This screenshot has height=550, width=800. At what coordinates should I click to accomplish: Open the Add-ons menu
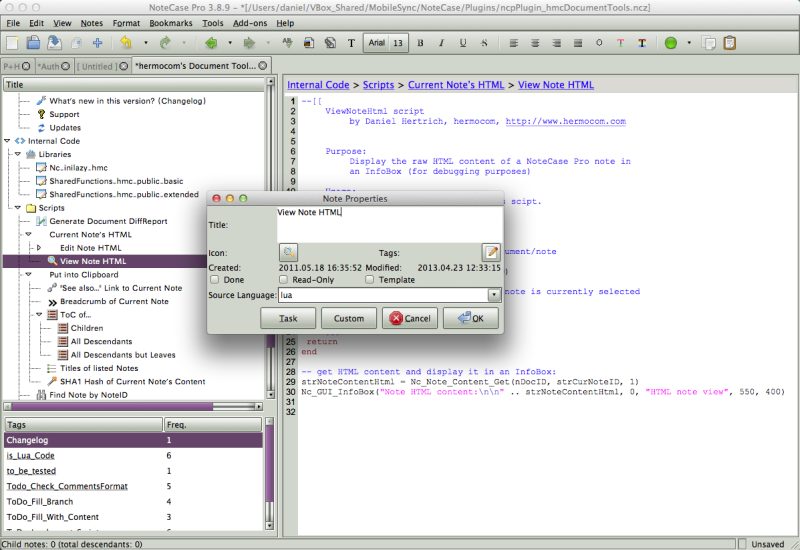[x=250, y=23]
